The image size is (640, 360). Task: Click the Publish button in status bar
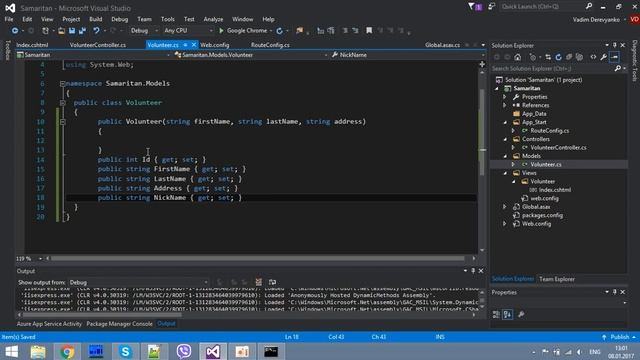pos(620,337)
